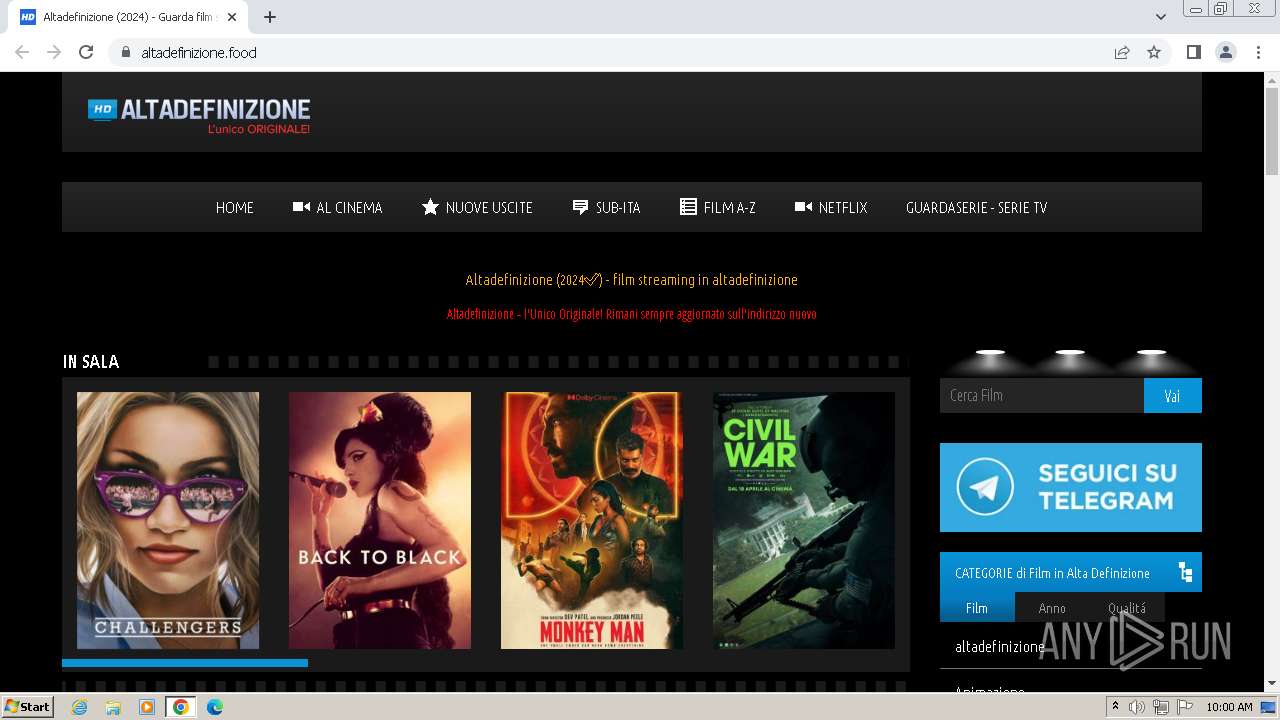Open the AL CINEMA section
This screenshot has width=1280, height=720.
[x=337, y=207]
